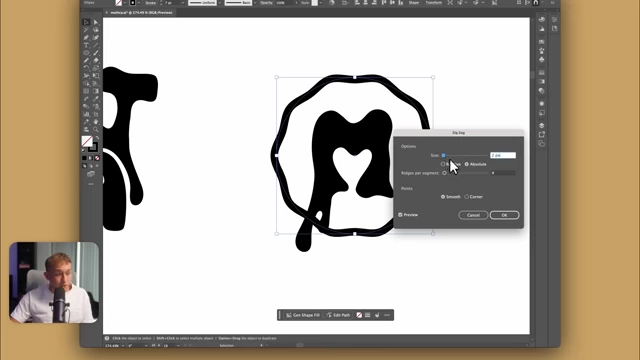
Task: Open the Uniform width profile dropdown
Action: pyautogui.click(x=220, y=3)
